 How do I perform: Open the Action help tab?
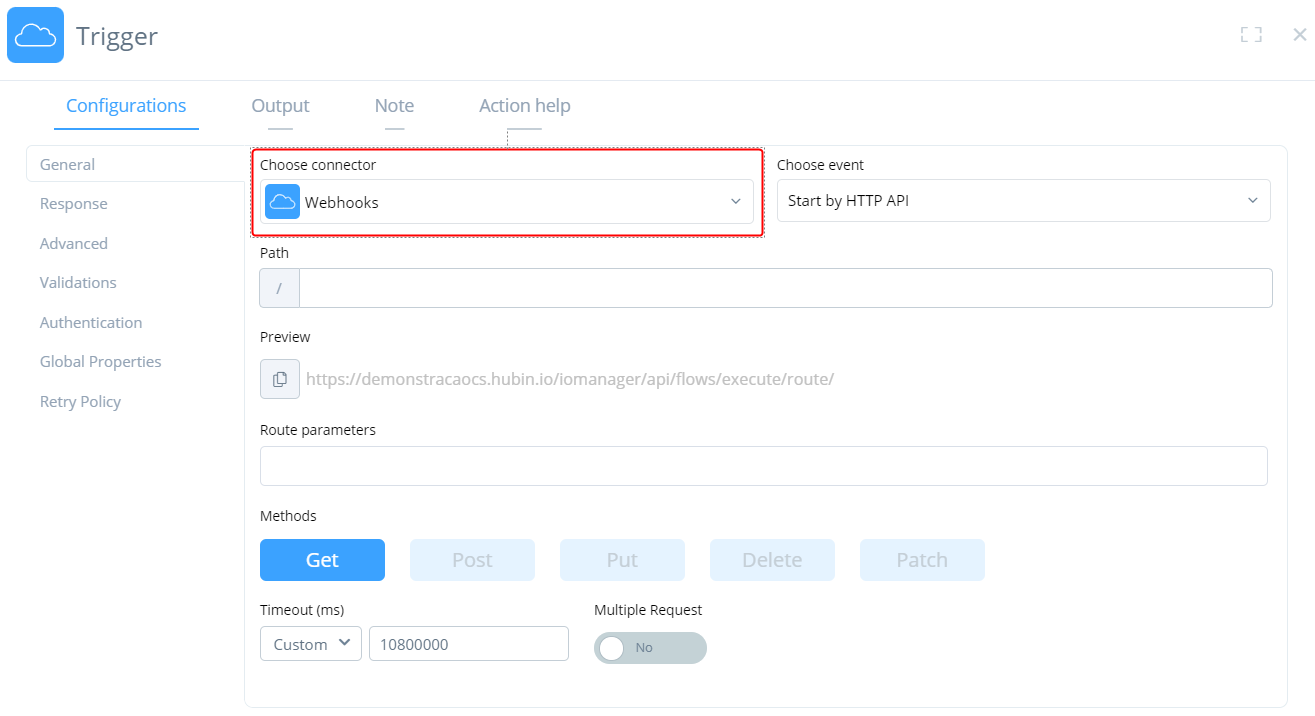tap(524, 105)
